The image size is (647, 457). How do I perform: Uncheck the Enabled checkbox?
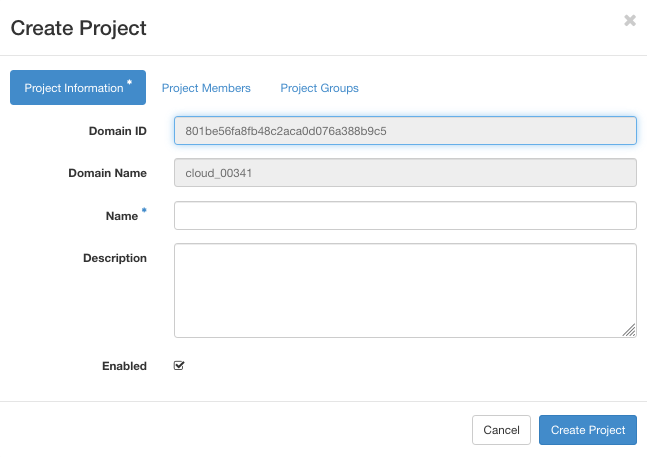point(179,366)
